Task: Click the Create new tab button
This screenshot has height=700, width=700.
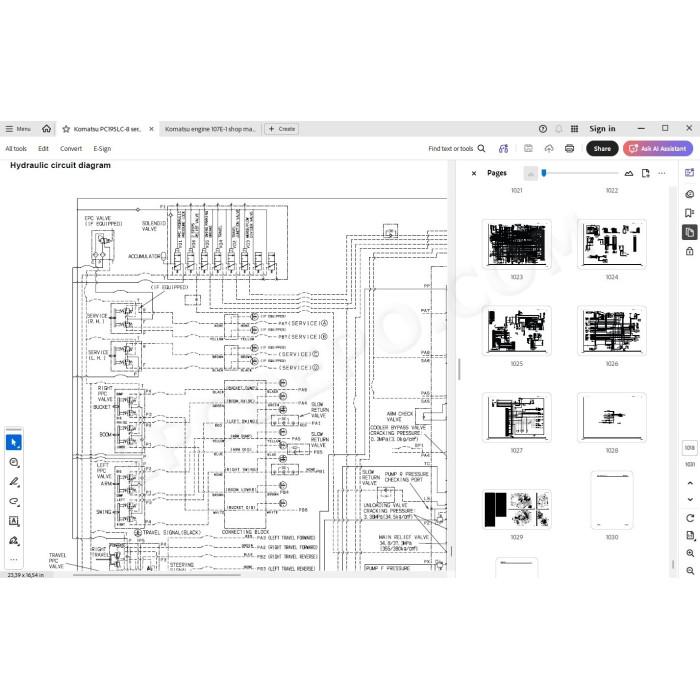Action: click(281, 129)
